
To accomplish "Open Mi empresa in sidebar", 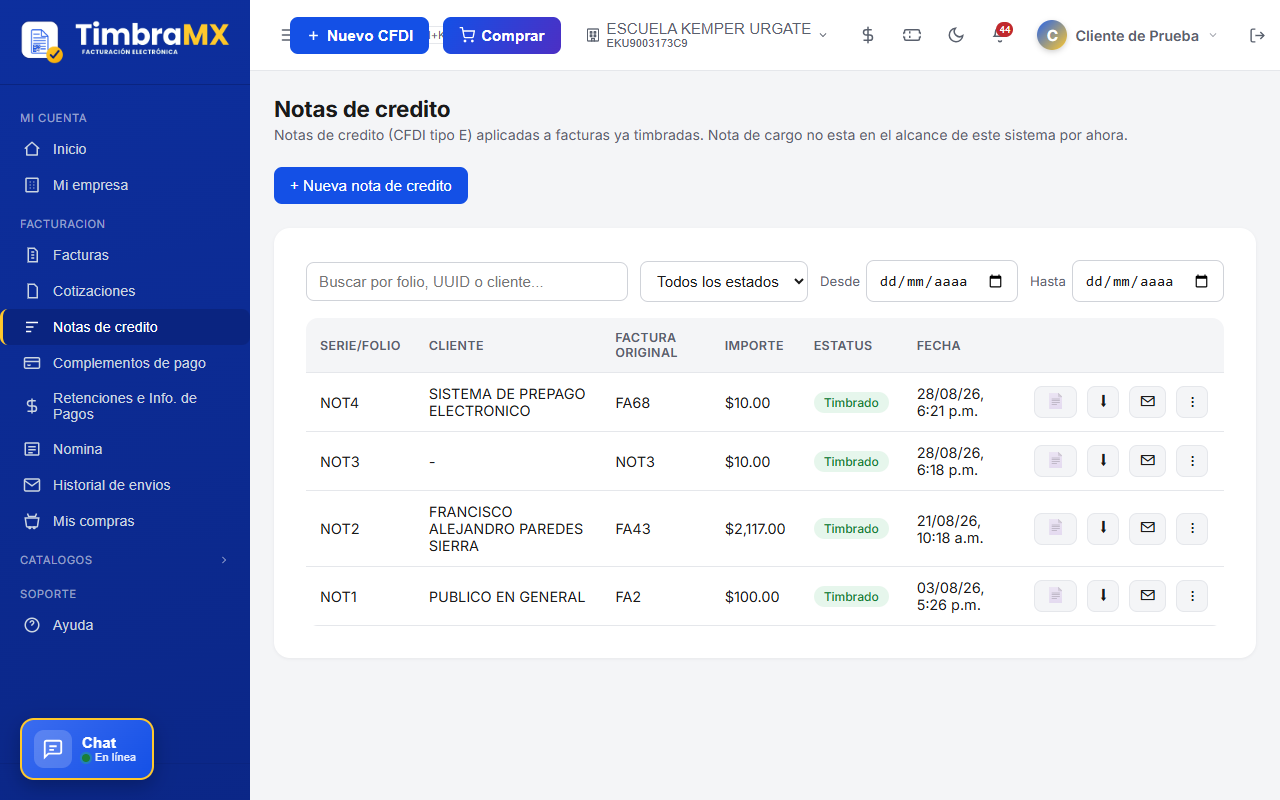I will [x=125, y=185].
